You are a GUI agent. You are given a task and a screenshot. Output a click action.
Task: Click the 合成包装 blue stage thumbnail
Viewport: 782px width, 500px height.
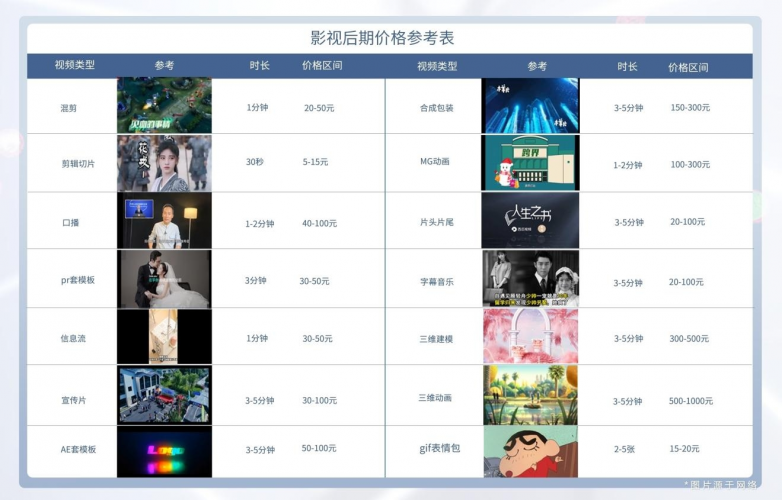point(531,106)
